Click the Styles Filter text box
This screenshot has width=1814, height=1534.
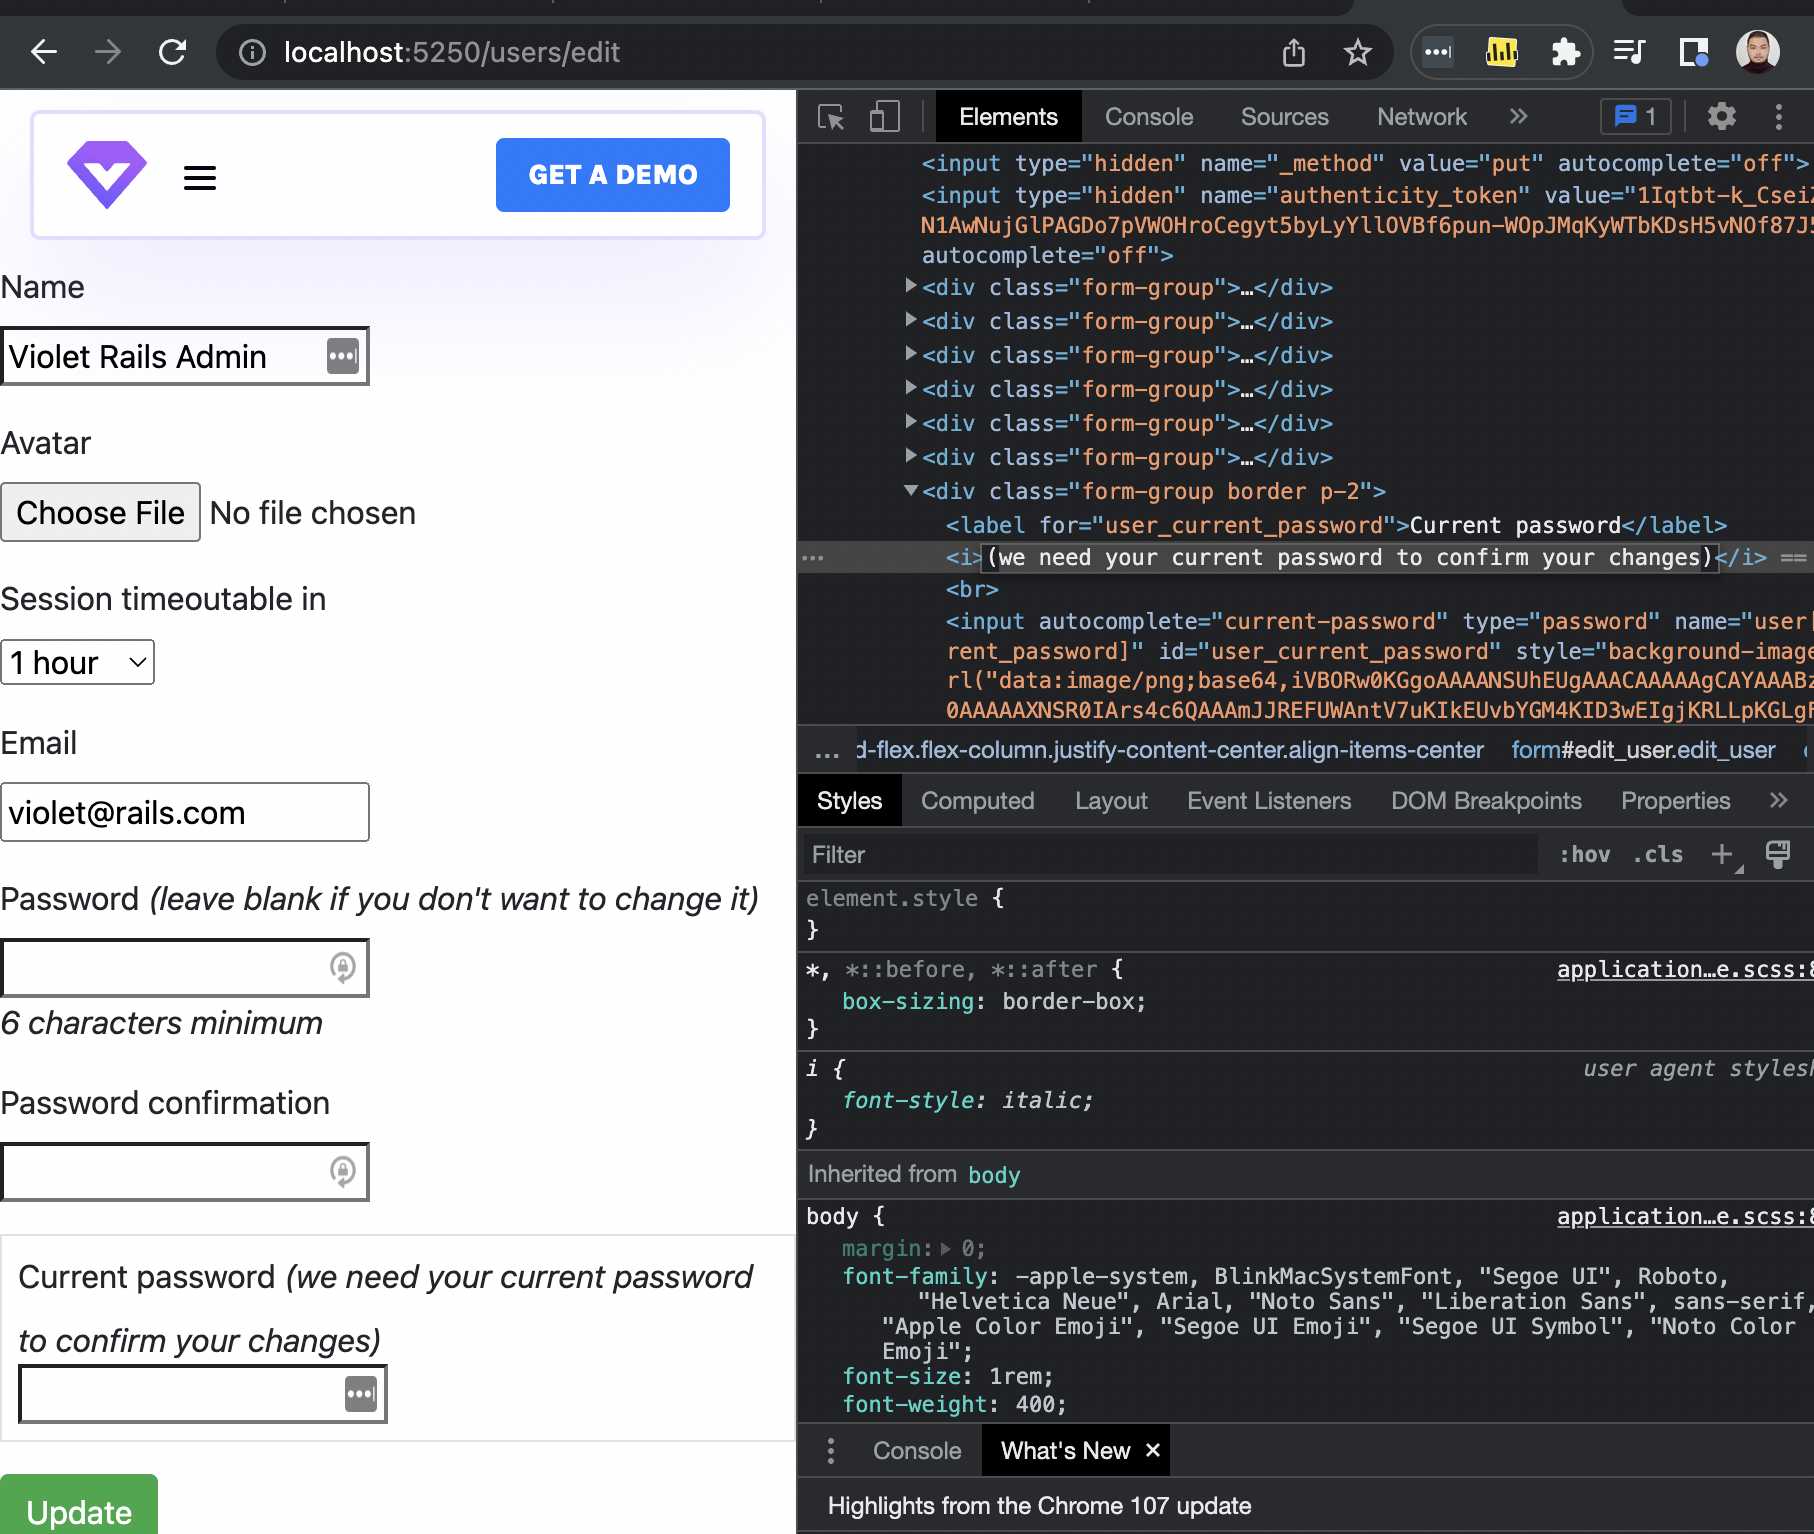tap(1170, 855)
